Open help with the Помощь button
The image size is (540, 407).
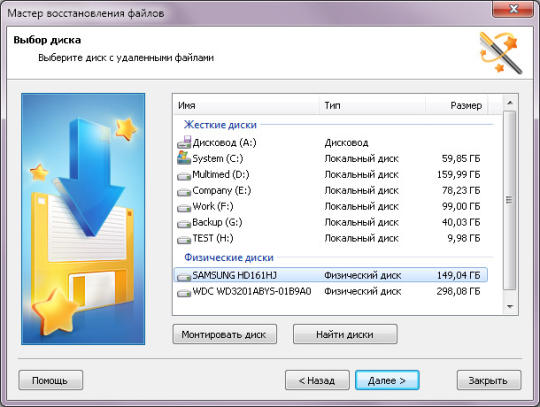point(51,380)
